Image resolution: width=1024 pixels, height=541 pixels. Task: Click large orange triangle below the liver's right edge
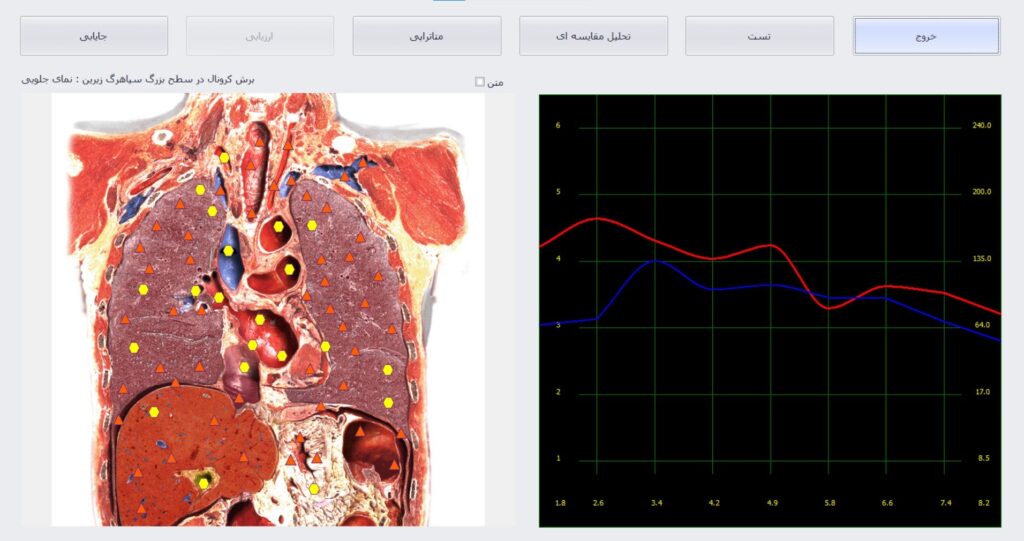(290, 460)
